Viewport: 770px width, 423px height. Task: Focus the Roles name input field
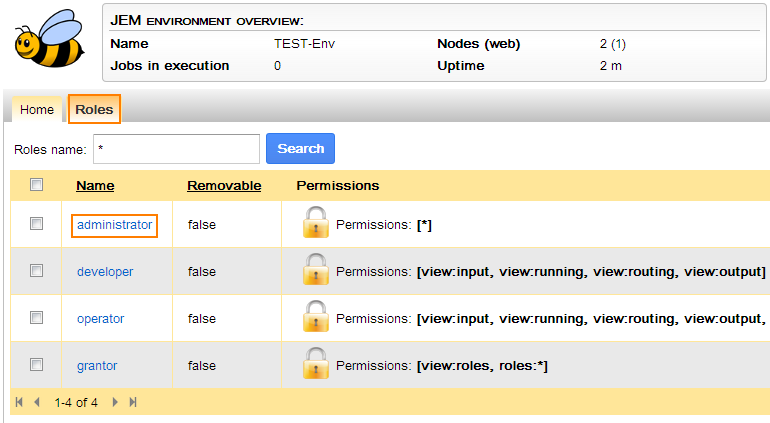[x=176, y=148]
